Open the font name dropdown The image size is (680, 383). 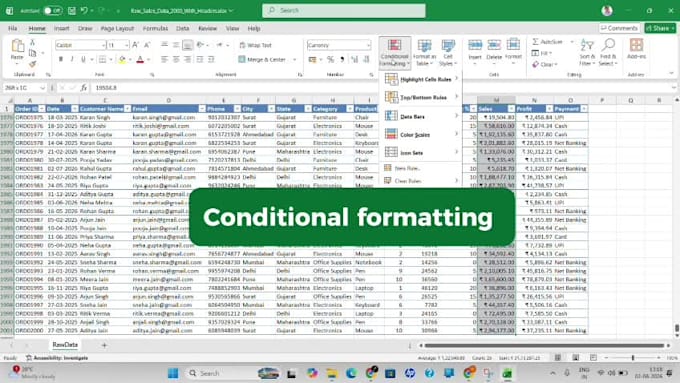click(x=103, y=45)
